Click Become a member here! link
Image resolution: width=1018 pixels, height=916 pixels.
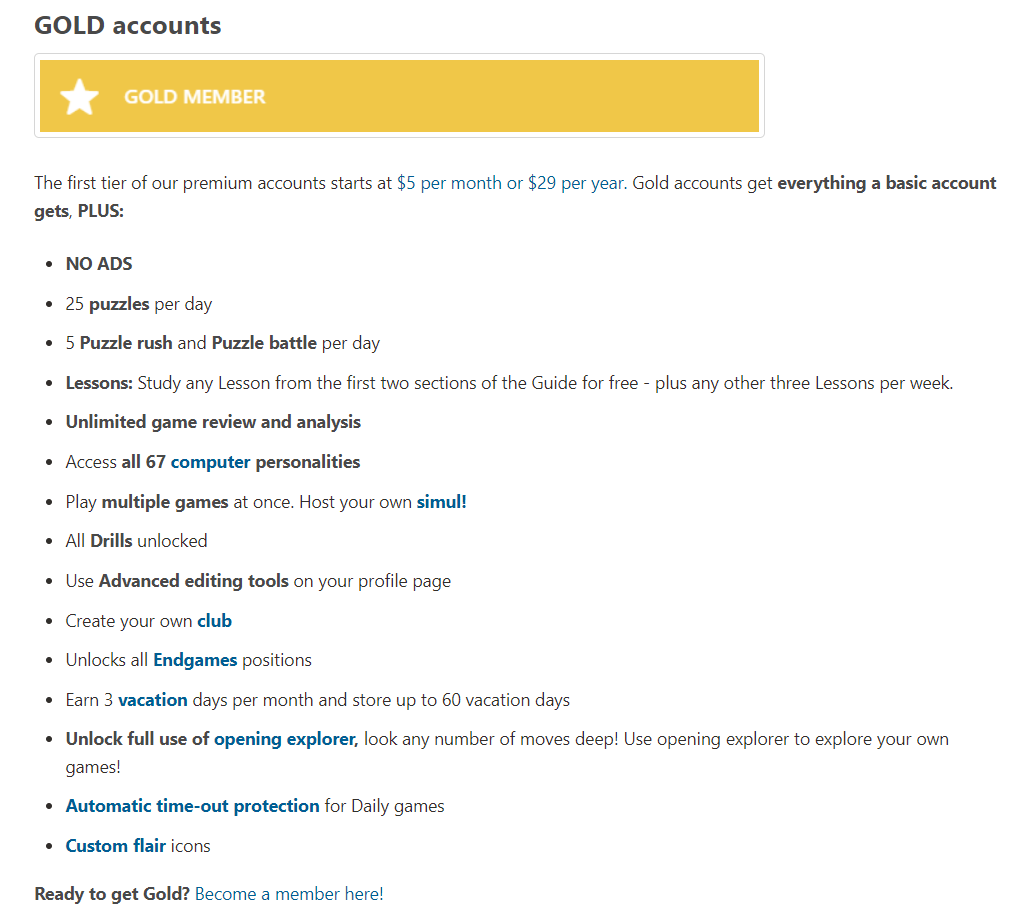coord(289,894)
